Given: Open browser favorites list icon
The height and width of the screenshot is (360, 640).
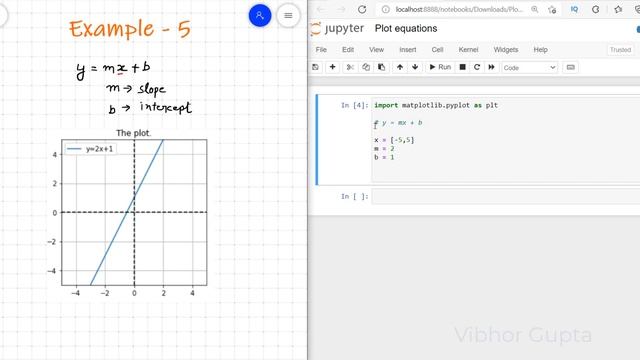Looking at the screenshot, I should tap(618, 9).
